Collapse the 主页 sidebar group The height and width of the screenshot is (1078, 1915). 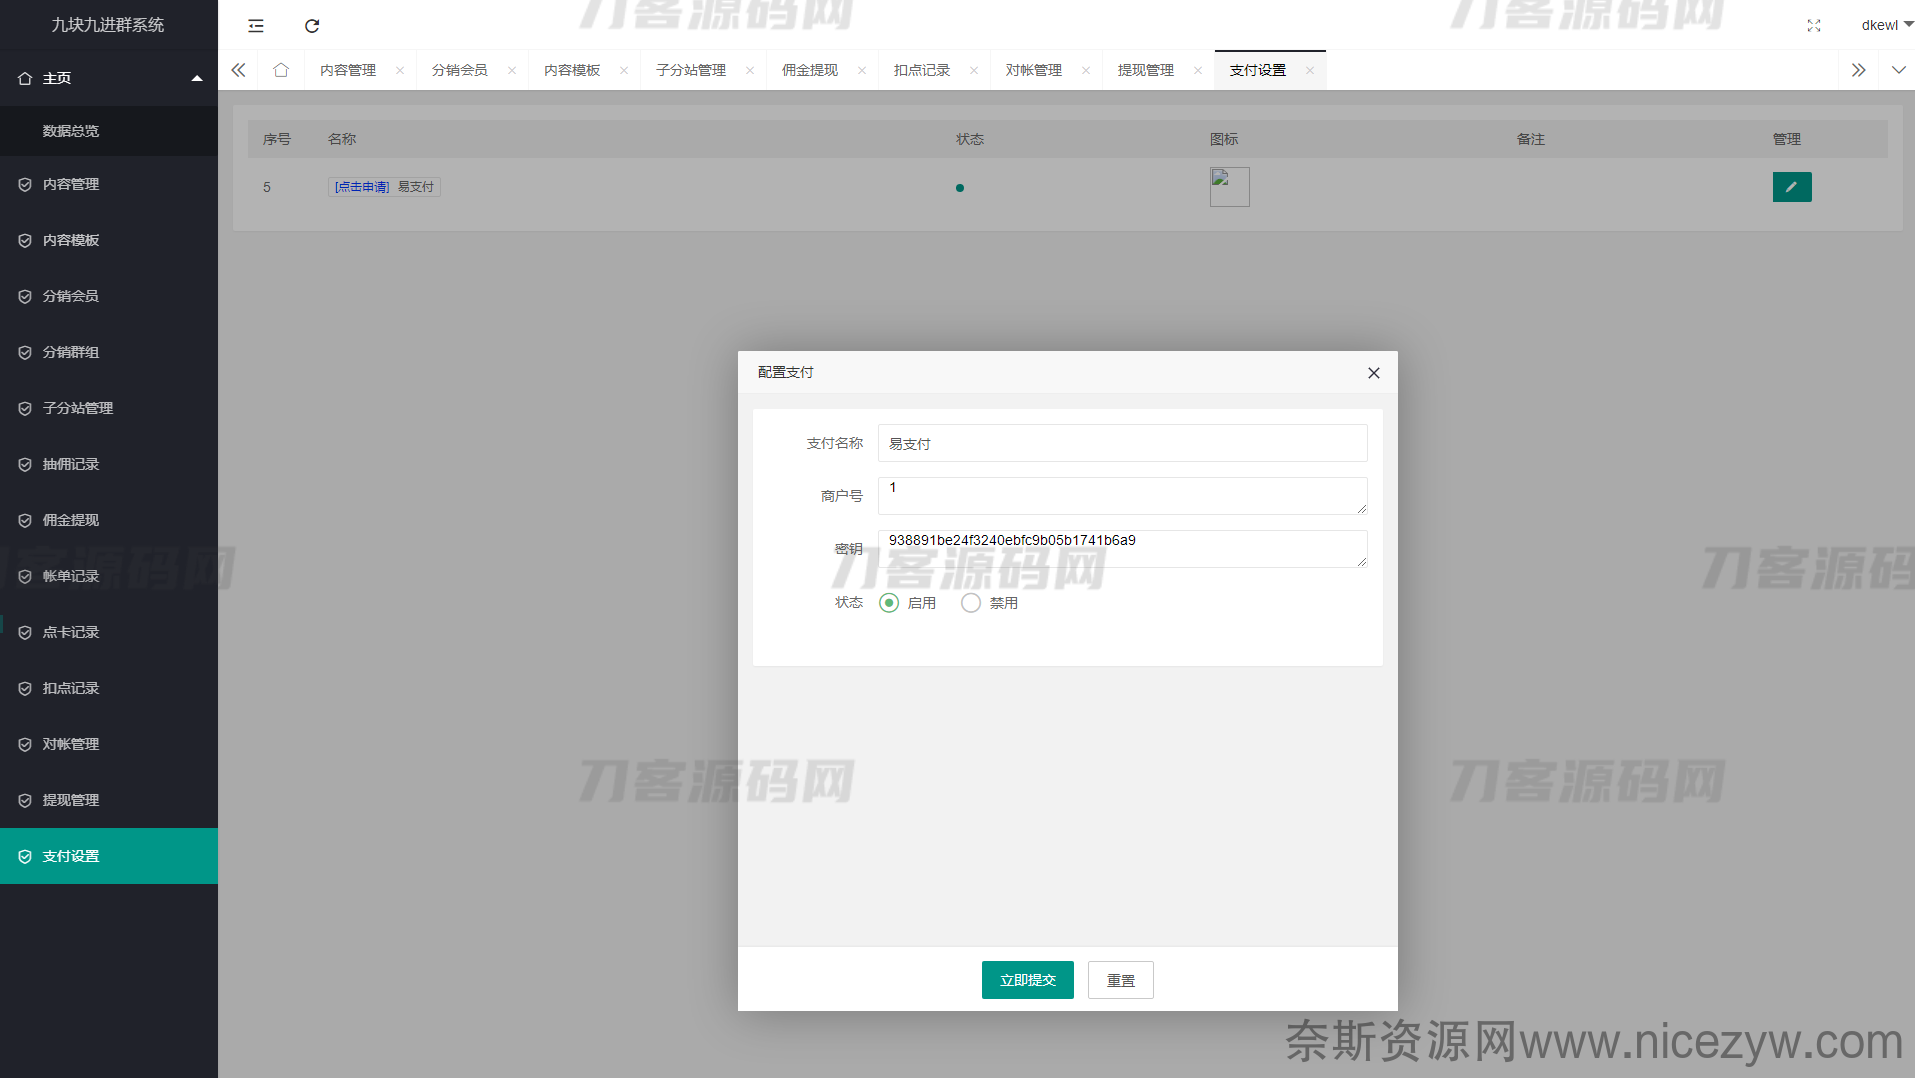pyautogui.click(x=109, y=78)
